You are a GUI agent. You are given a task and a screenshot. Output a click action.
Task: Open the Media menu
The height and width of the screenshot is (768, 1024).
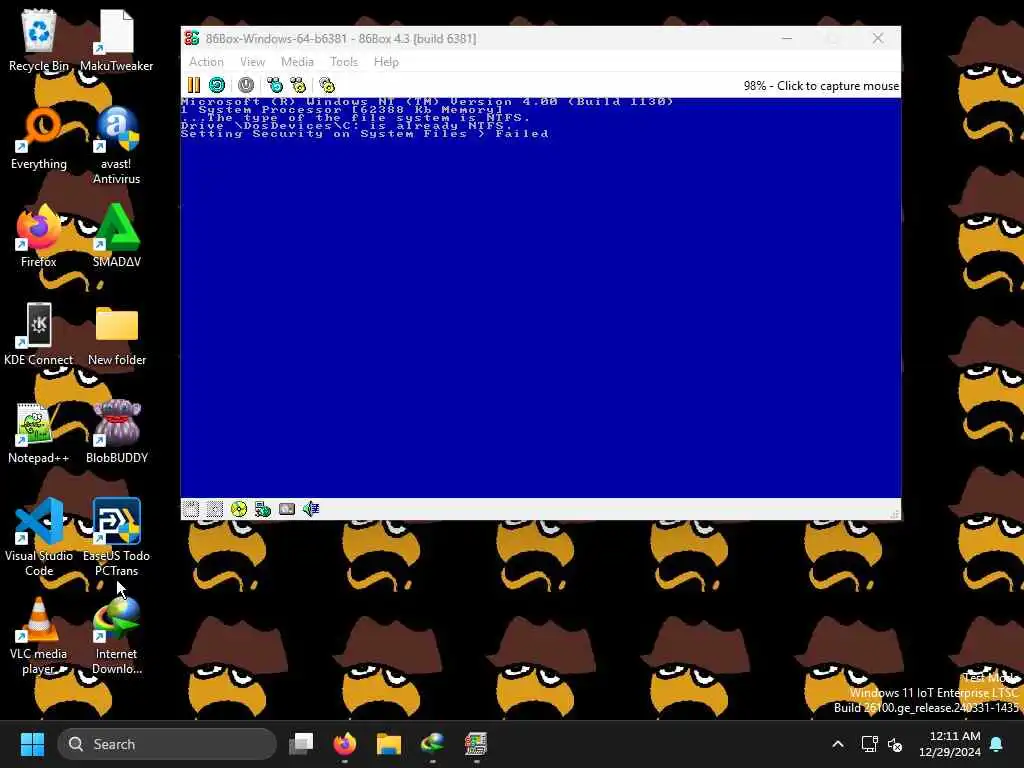click(x=297, y=61)
